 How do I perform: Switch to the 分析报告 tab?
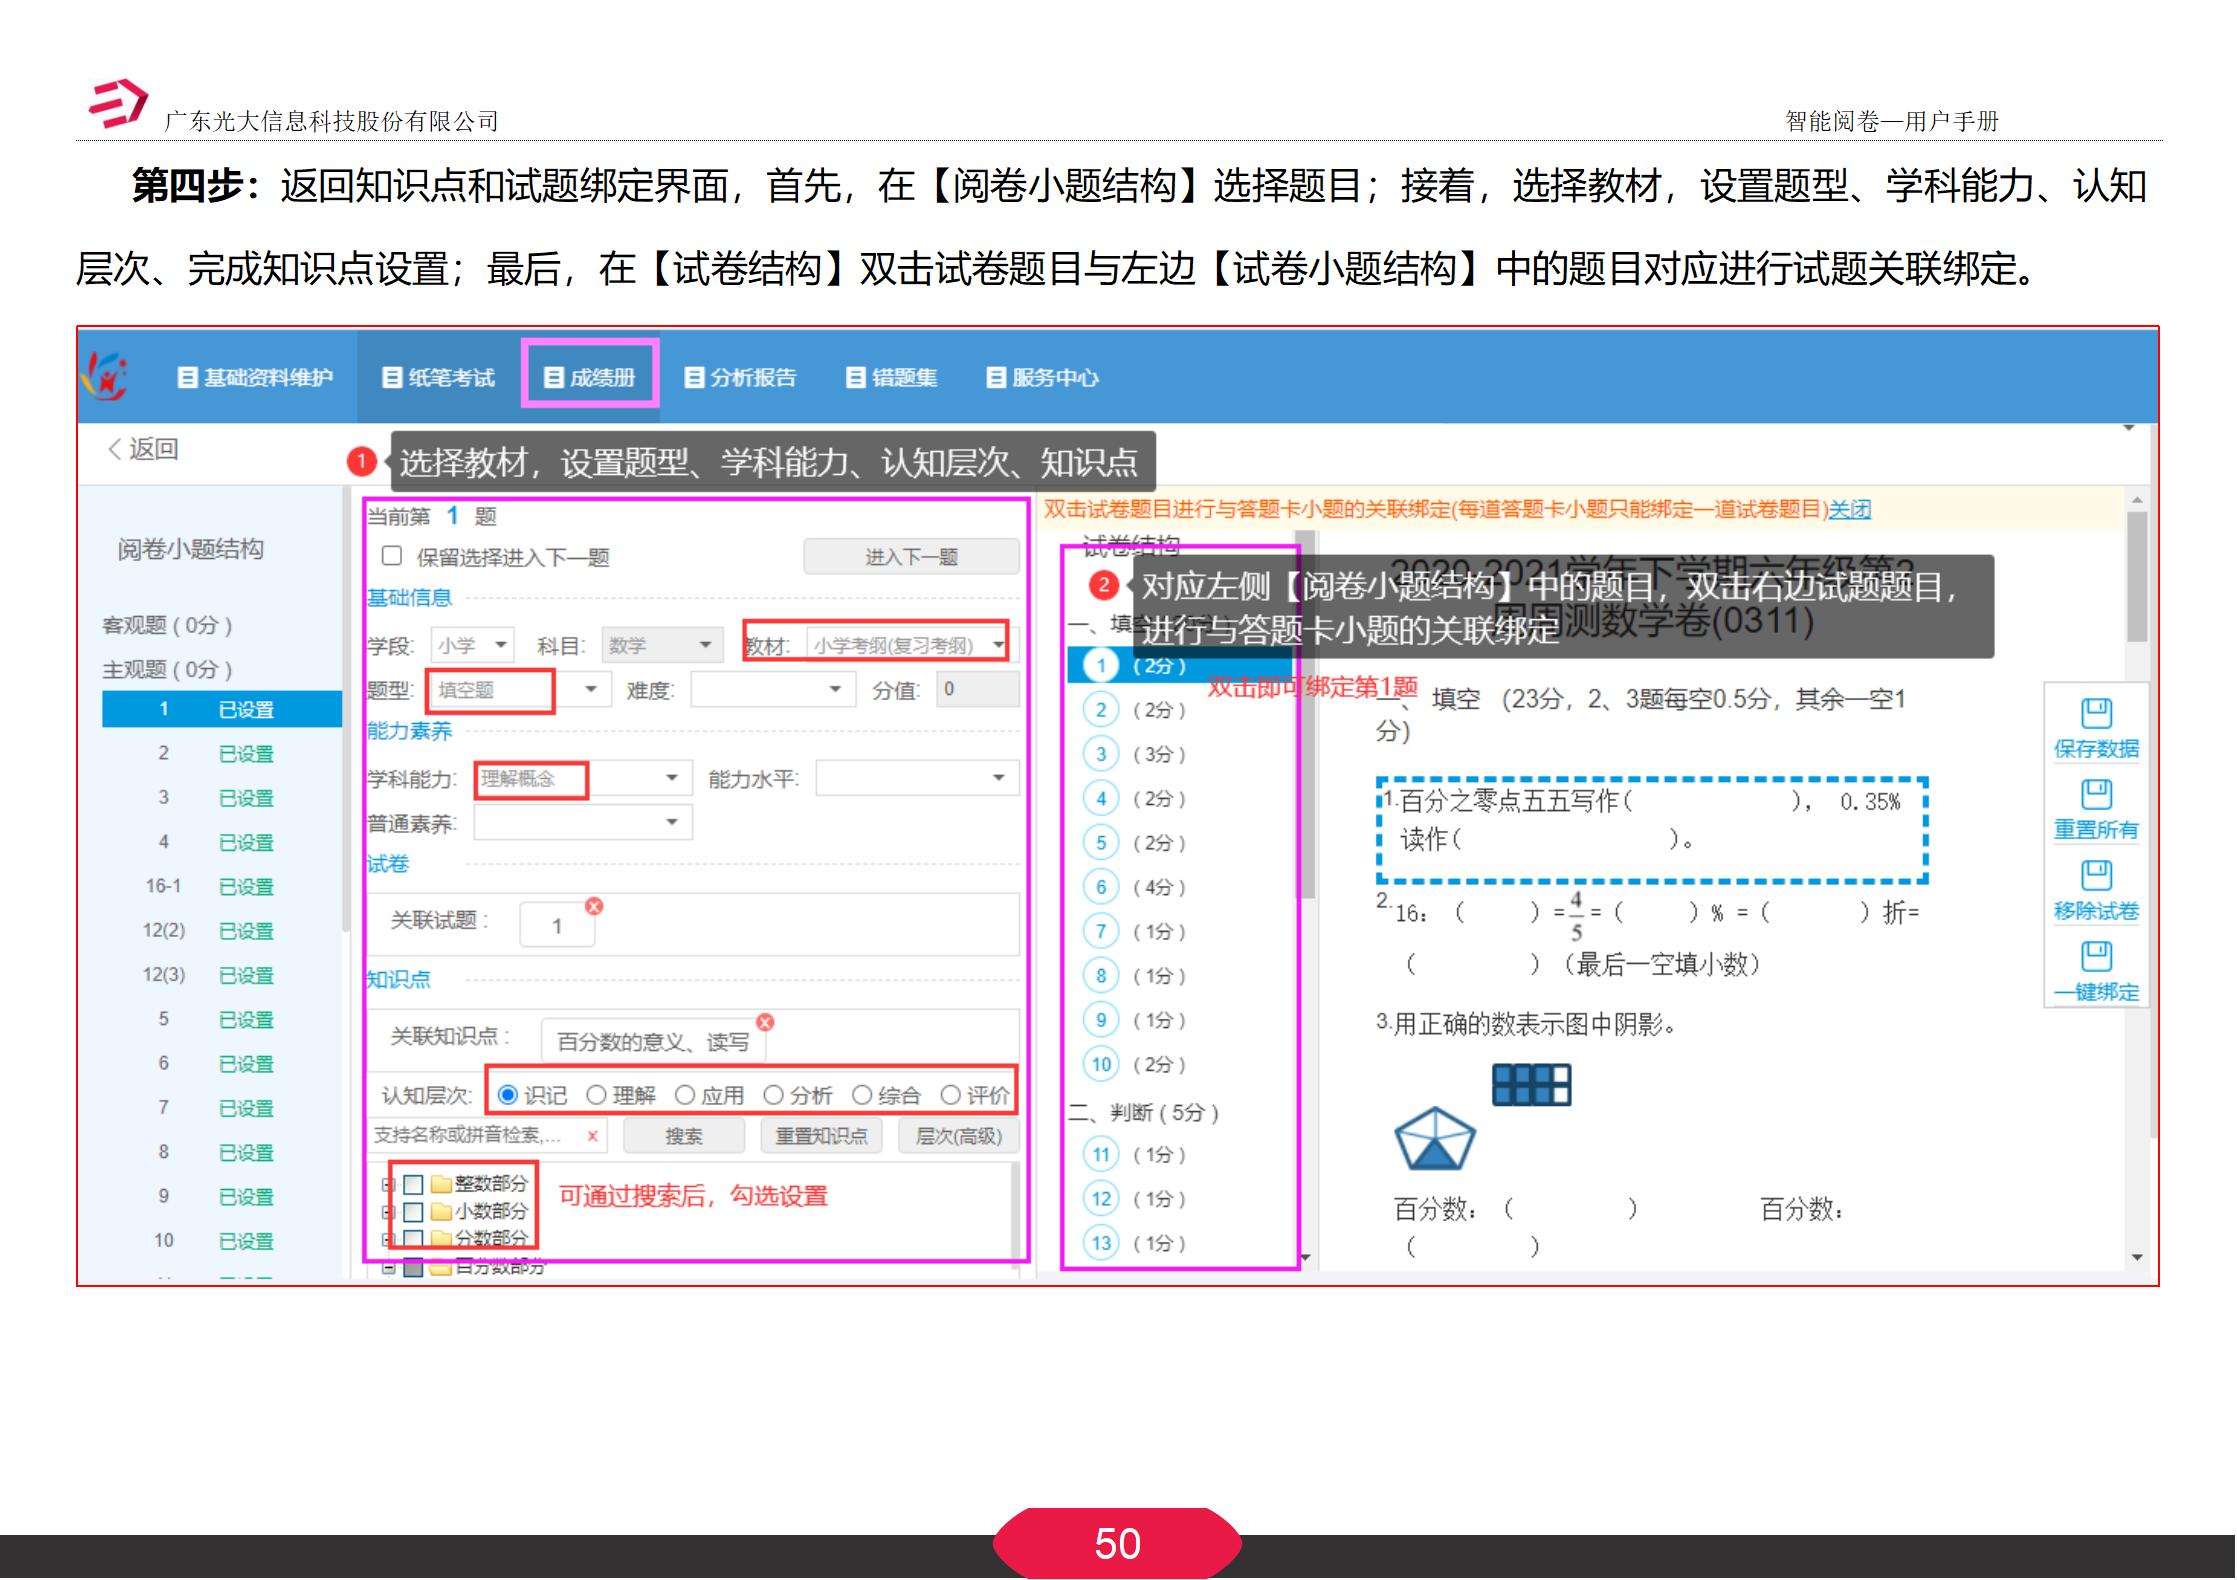(742, 378)
